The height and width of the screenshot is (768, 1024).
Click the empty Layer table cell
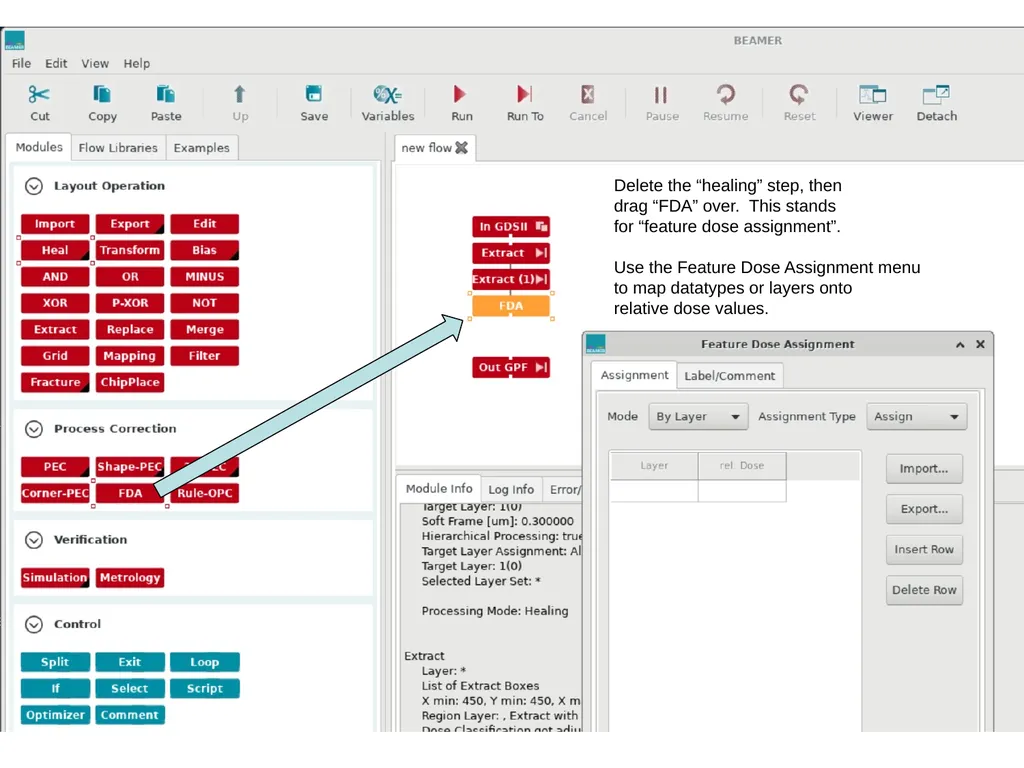click(654, 491)
